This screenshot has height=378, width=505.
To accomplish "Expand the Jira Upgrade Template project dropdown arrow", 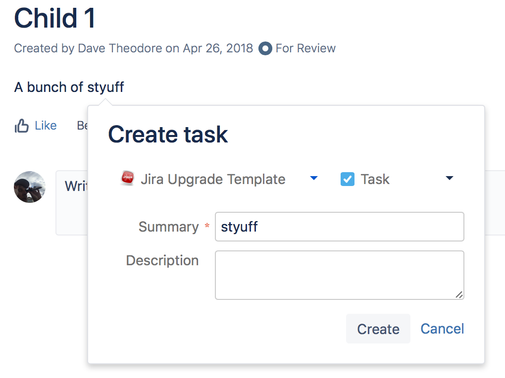I will tap(314, 178).
